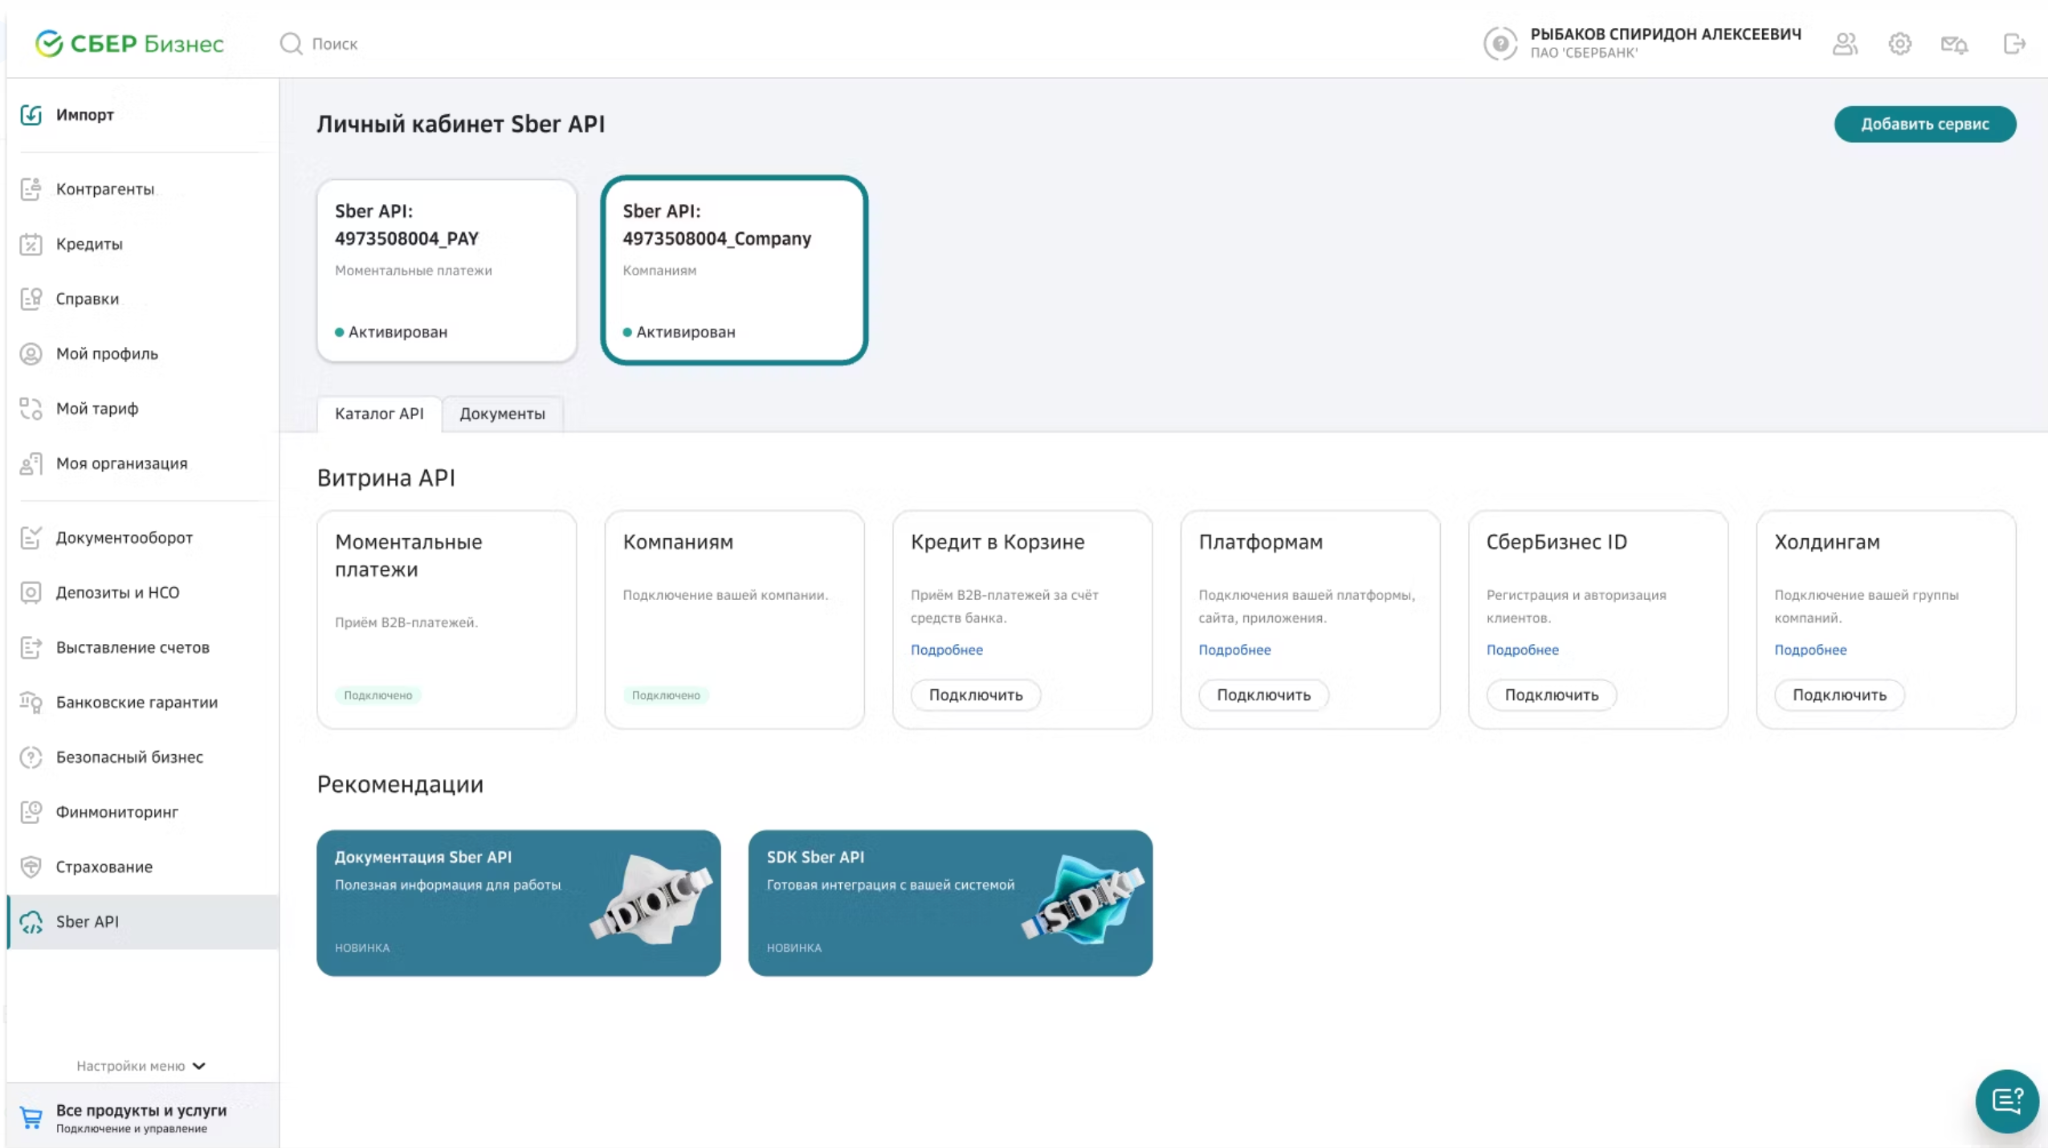Click the logout icon
2048x1148 pixels.
[x=2014, y=43]
